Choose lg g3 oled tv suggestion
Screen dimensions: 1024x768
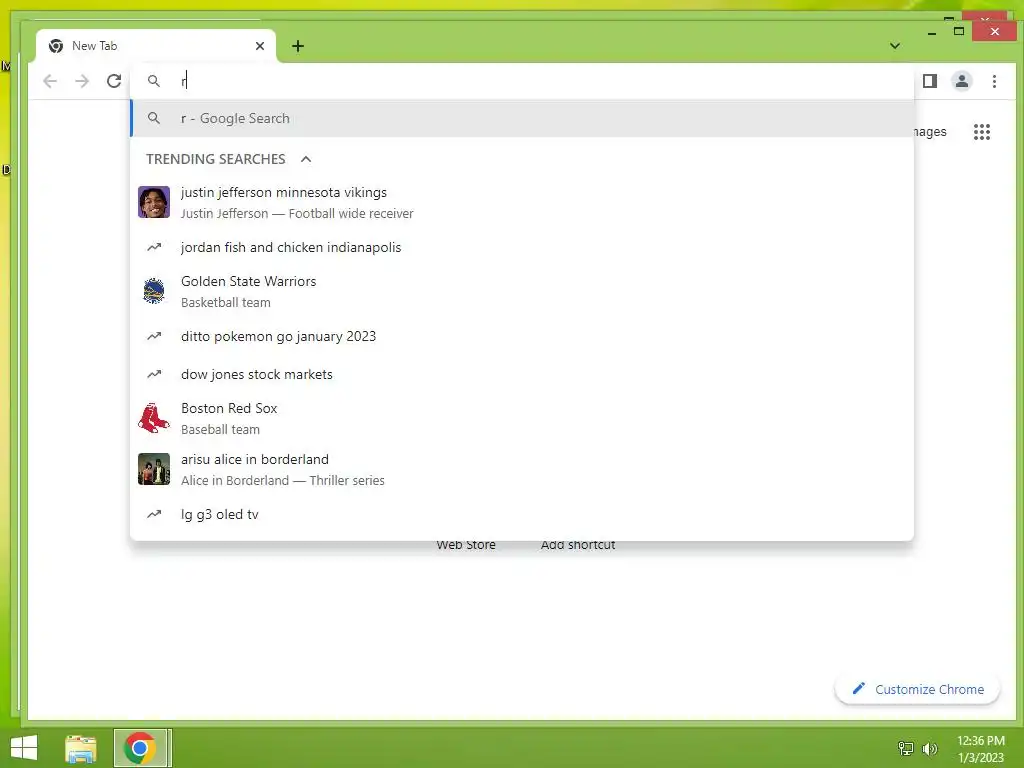click(522, 515)
